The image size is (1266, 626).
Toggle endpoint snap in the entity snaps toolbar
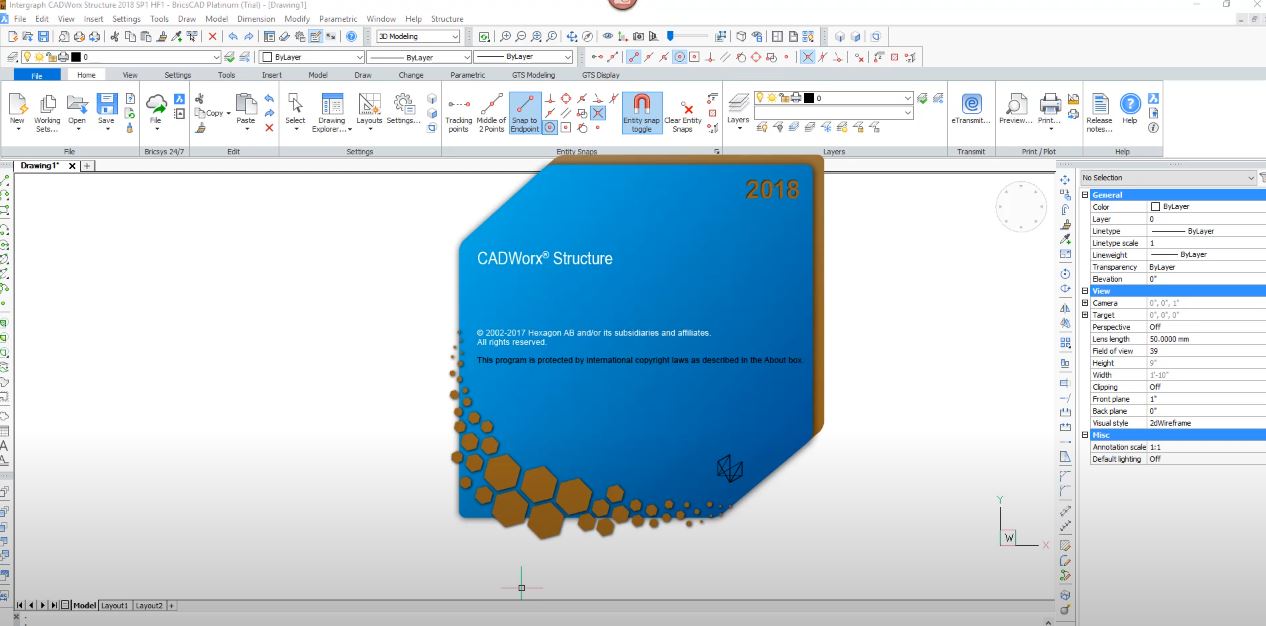[x=634, y=57]
